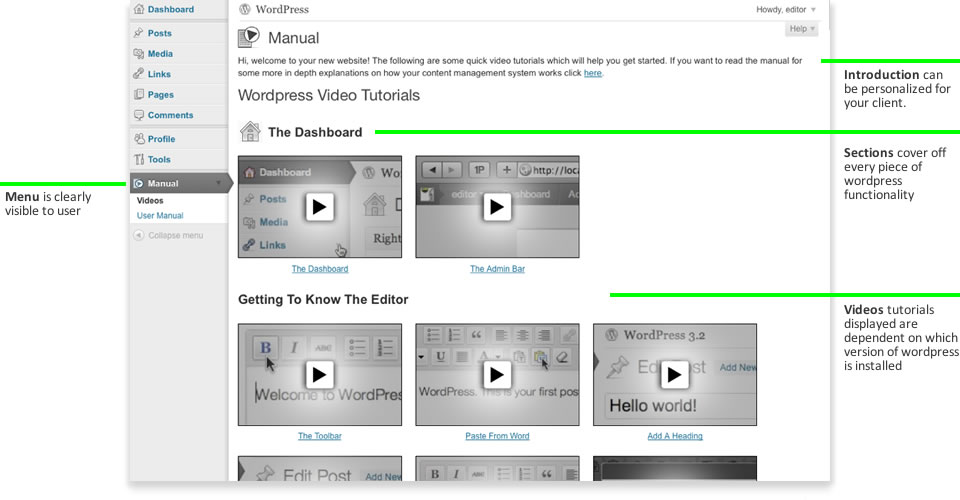
Task: Click the WordPress site title text
Action: [x=282, y=9]
